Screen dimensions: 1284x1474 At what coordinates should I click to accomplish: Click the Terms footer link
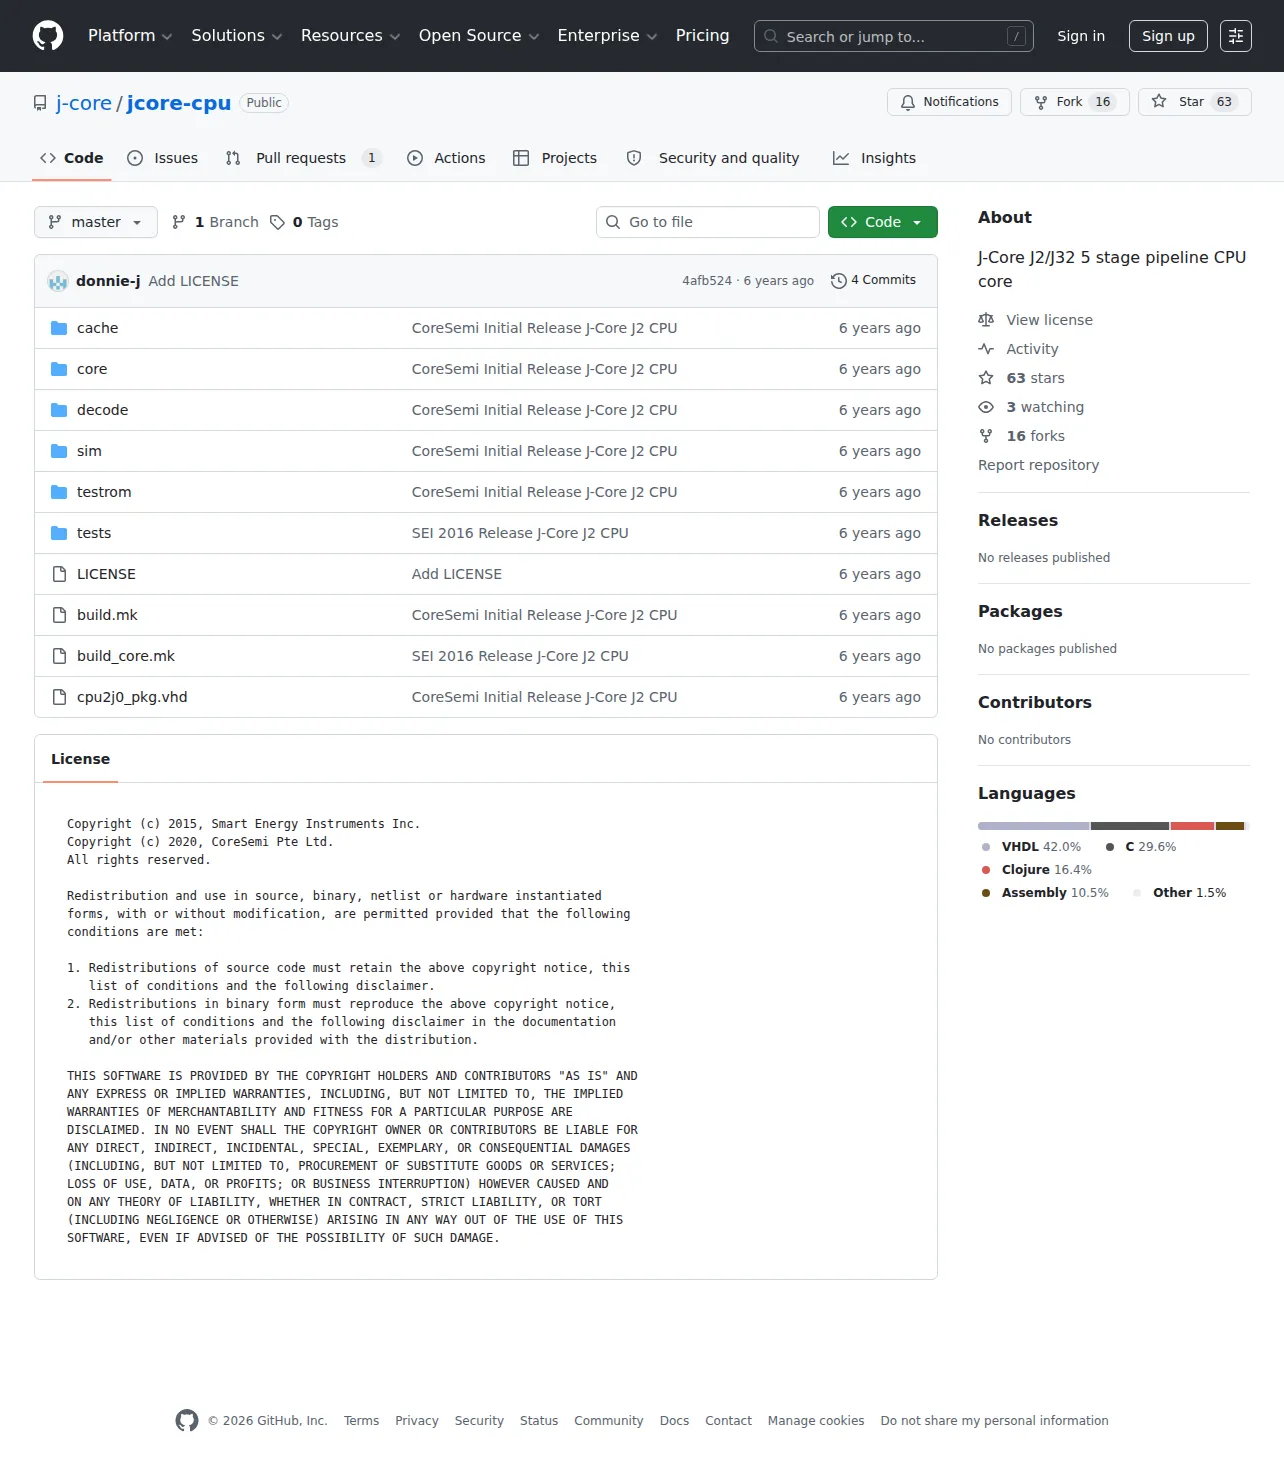click(361, 1421)
